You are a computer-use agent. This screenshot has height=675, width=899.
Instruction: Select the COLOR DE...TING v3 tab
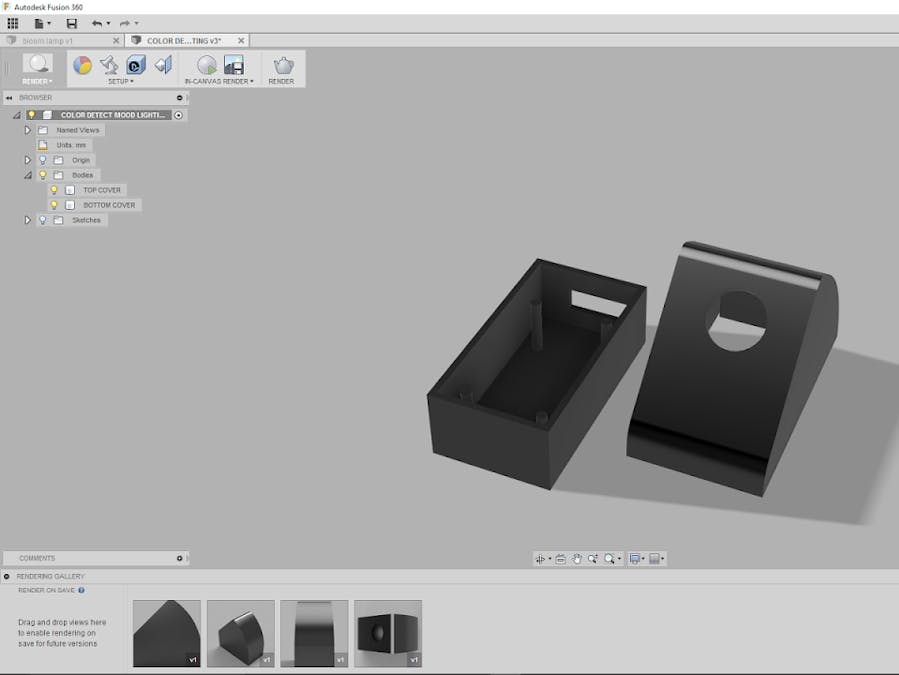183,41
